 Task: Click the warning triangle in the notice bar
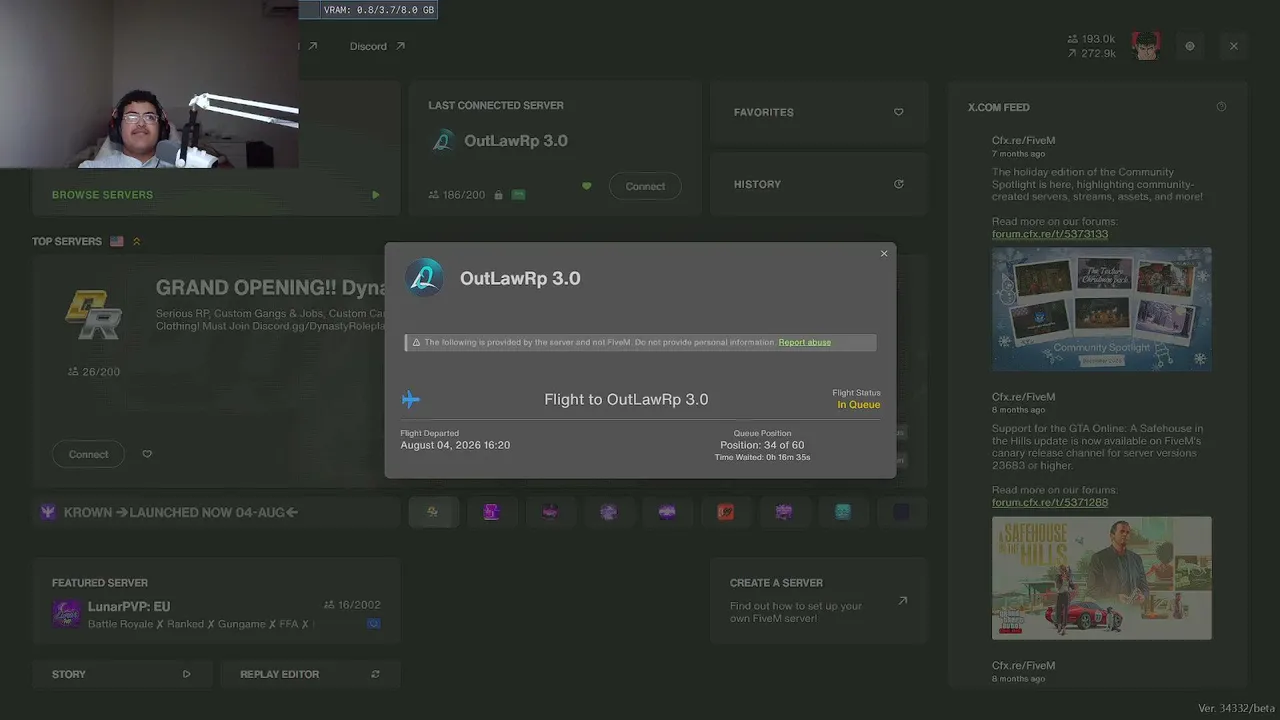tap(416, 342)
